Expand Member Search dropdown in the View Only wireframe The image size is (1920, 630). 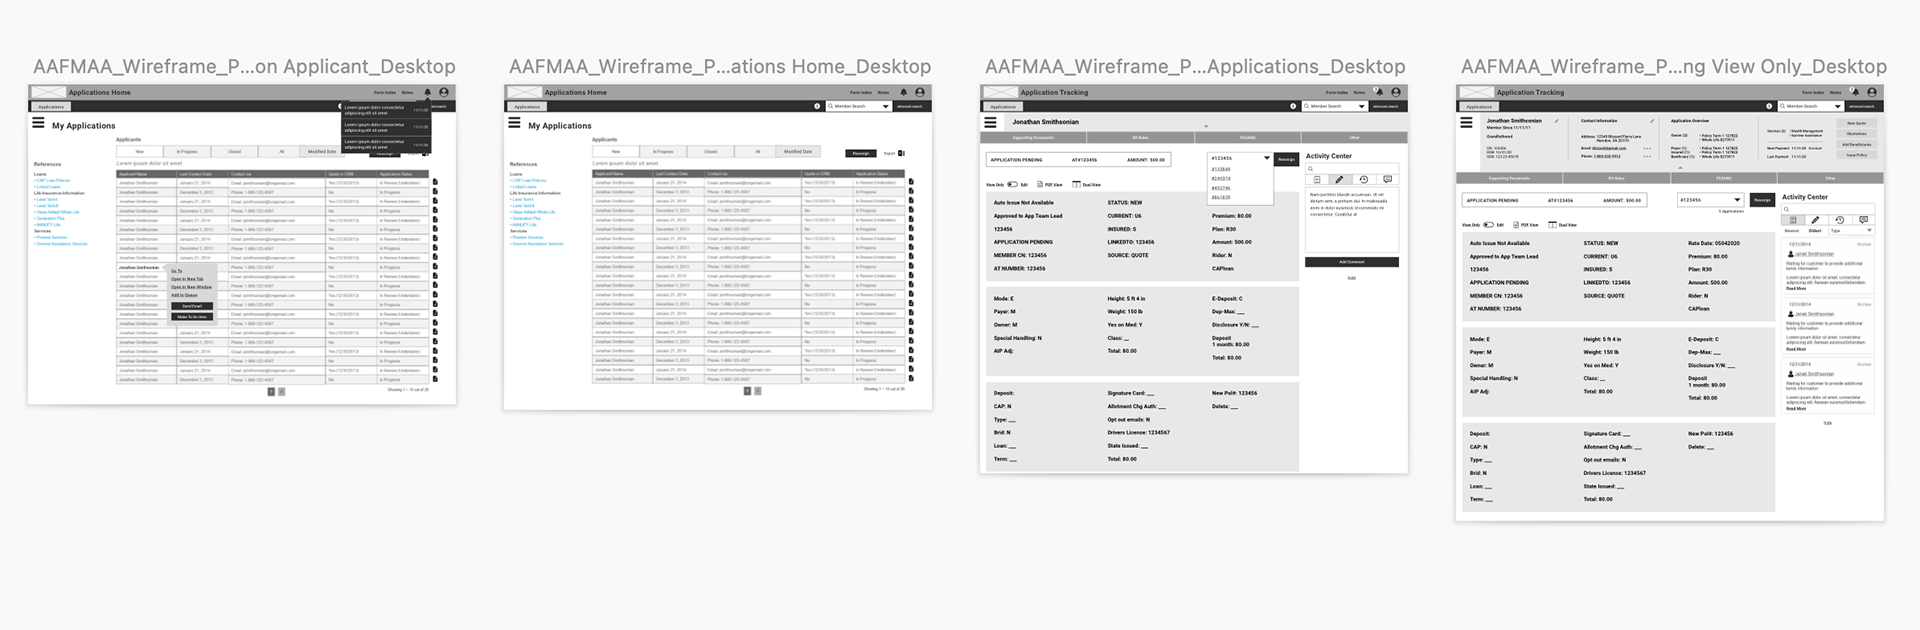[1838, 106]
